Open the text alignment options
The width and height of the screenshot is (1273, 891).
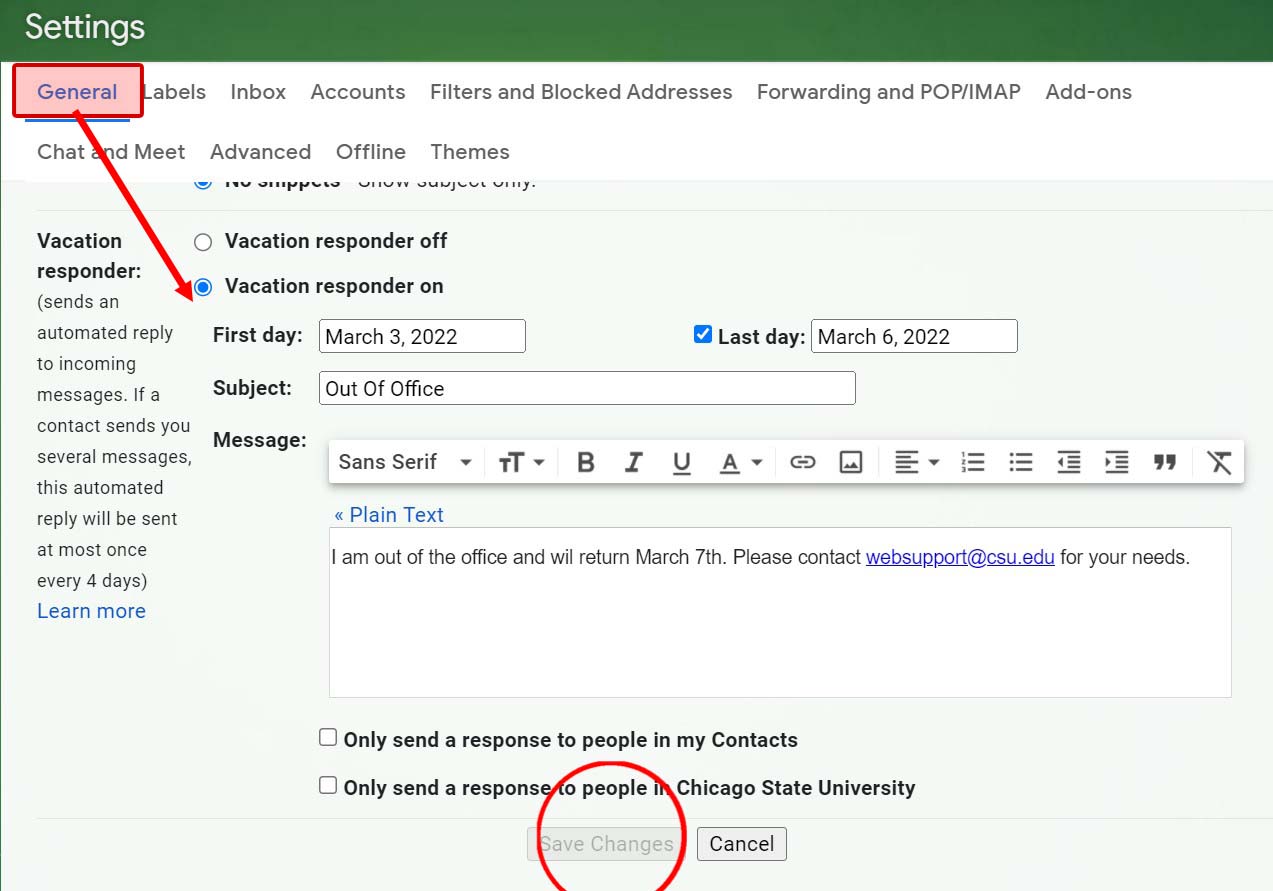917,462
